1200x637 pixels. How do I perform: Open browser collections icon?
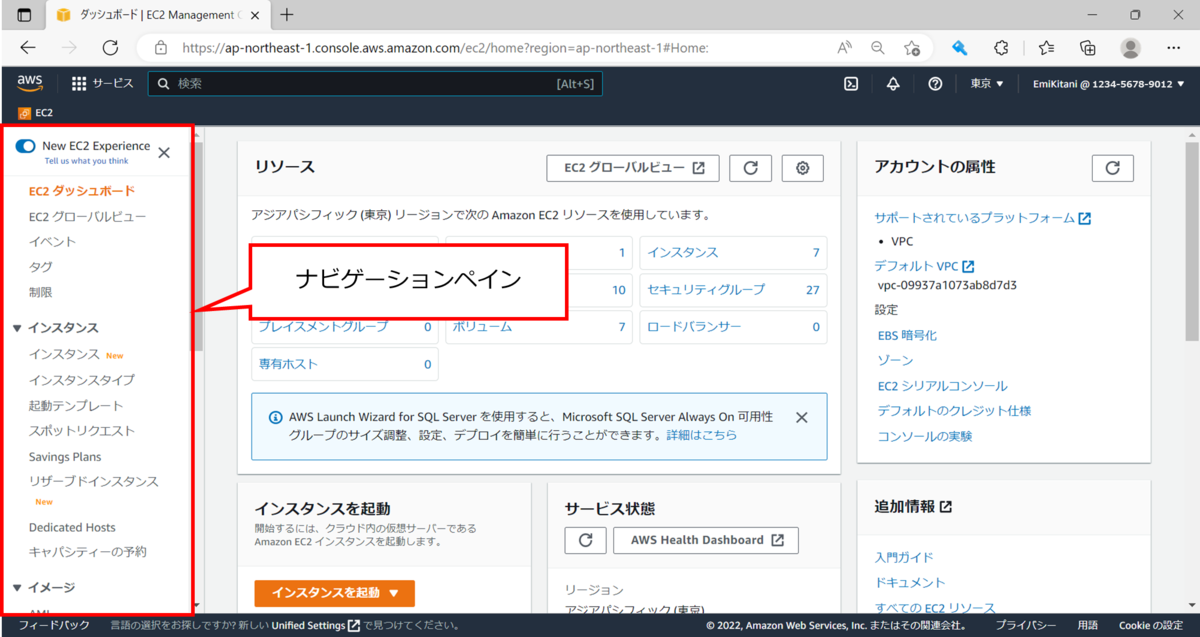pos(1089,47)
